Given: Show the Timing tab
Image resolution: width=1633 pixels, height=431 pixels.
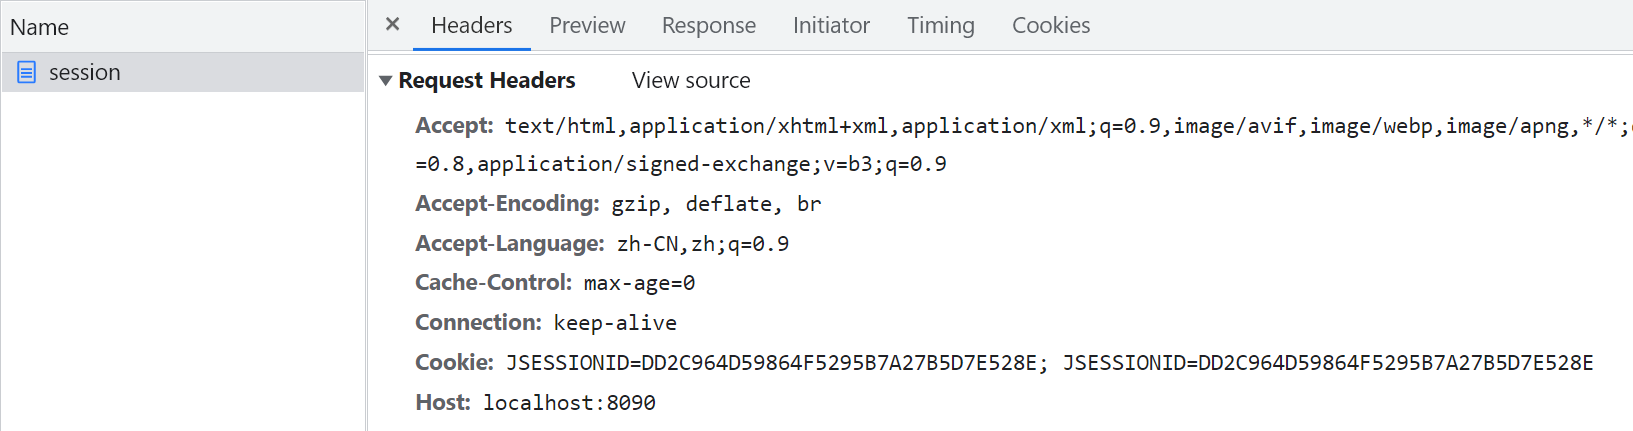Looking at the screenshot, I should (x=940, y=26).
